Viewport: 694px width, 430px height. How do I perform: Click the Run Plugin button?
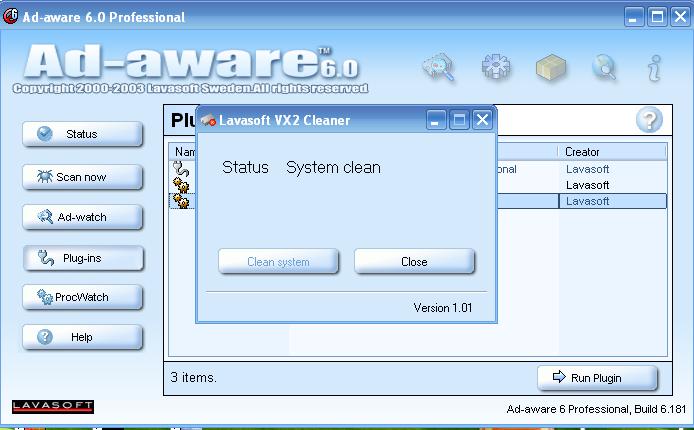(x=597, y=378)
